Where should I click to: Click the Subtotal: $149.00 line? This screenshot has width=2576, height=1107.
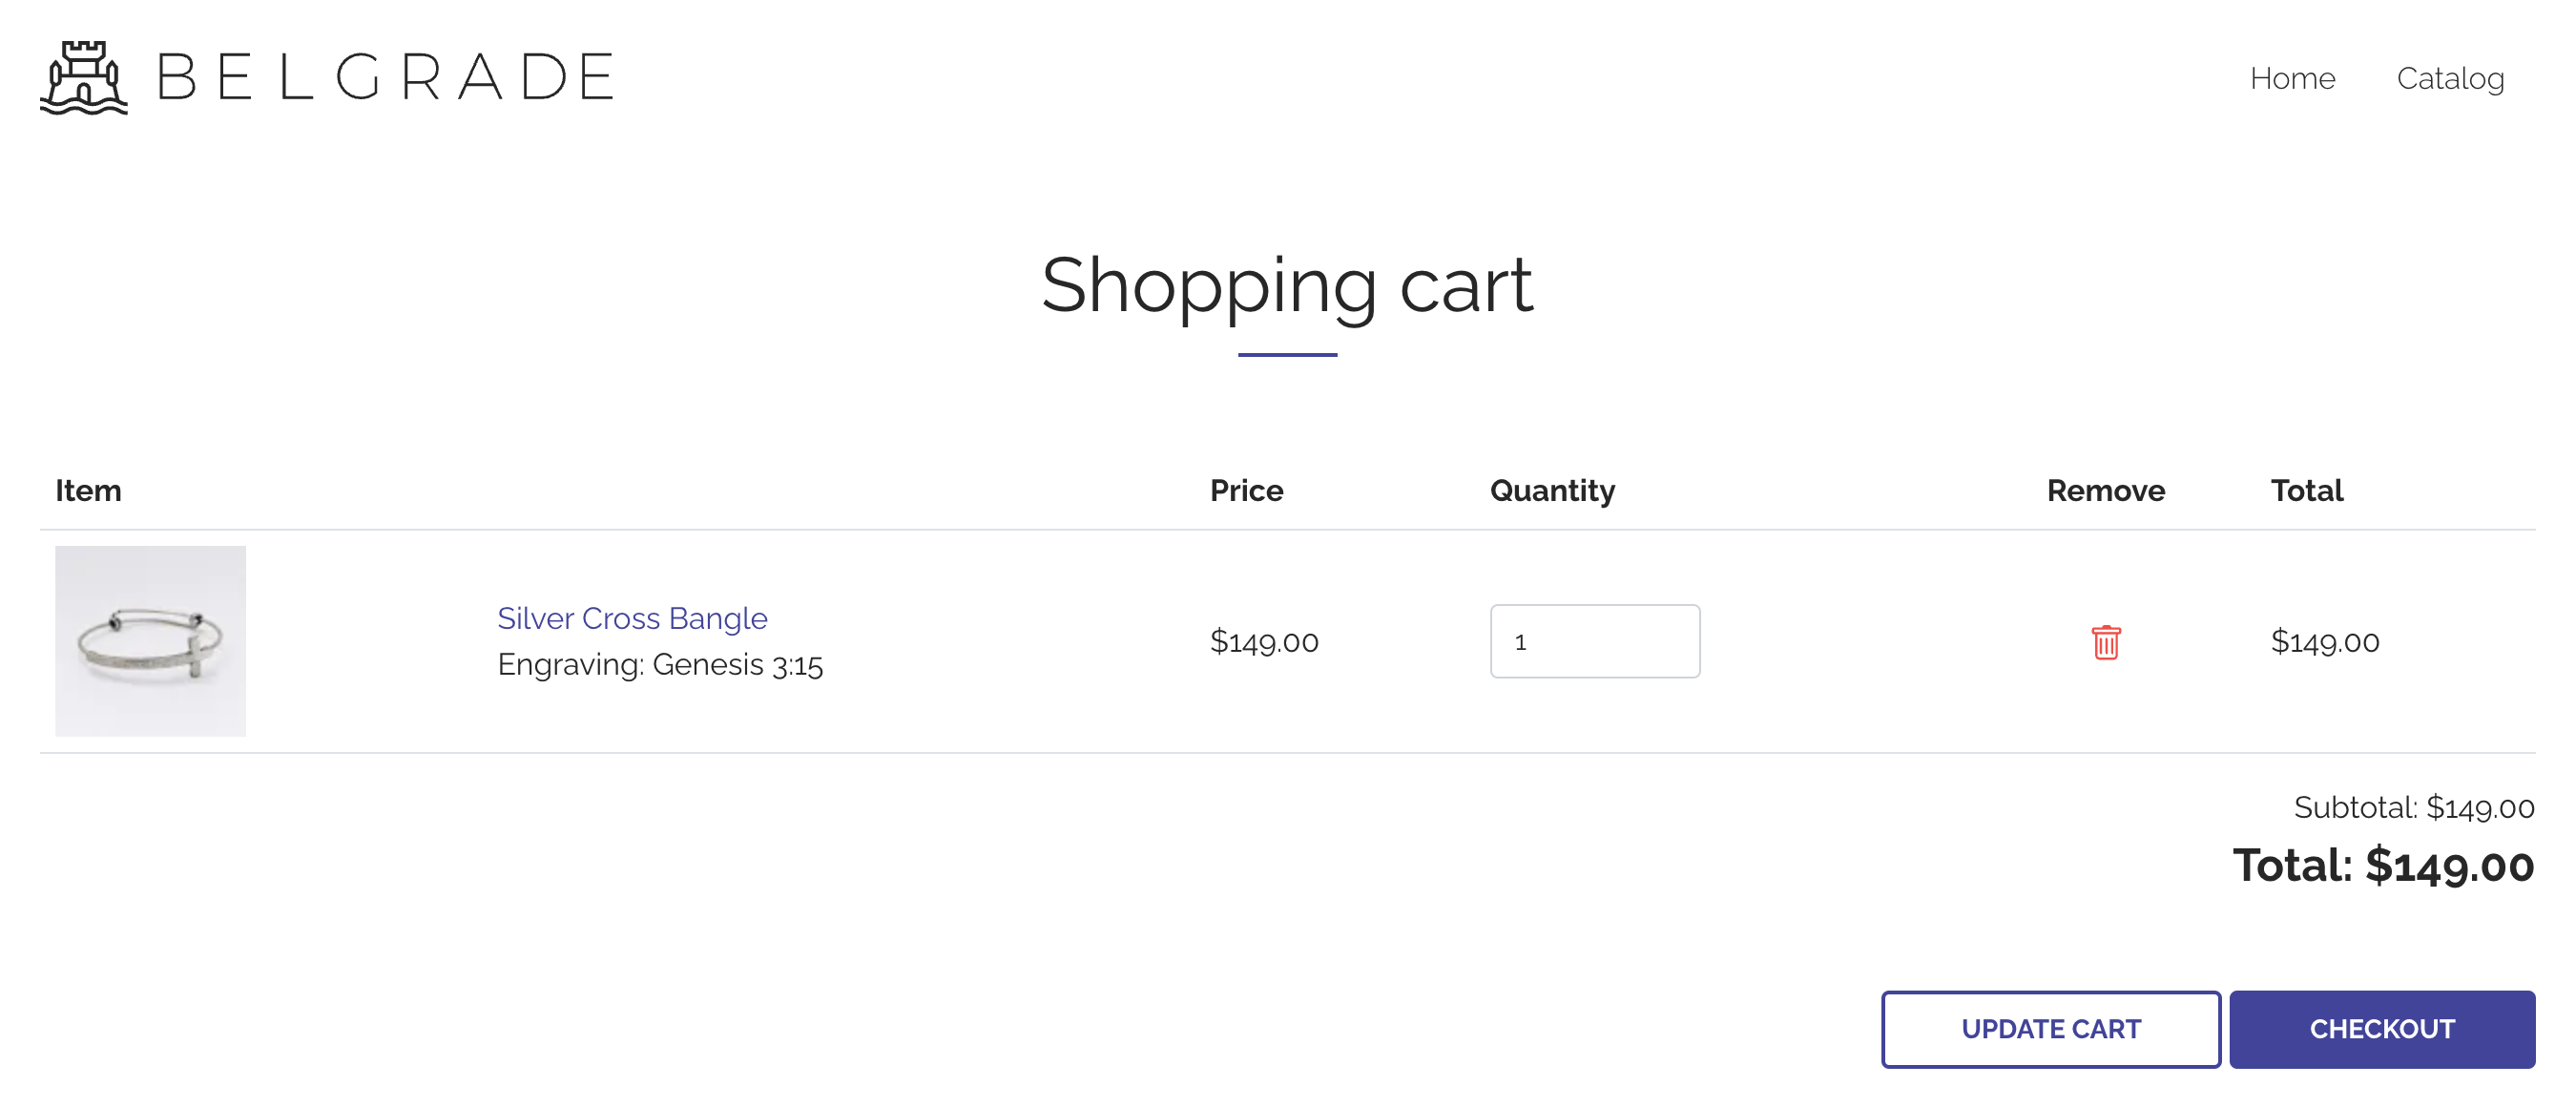[2414, 807]
